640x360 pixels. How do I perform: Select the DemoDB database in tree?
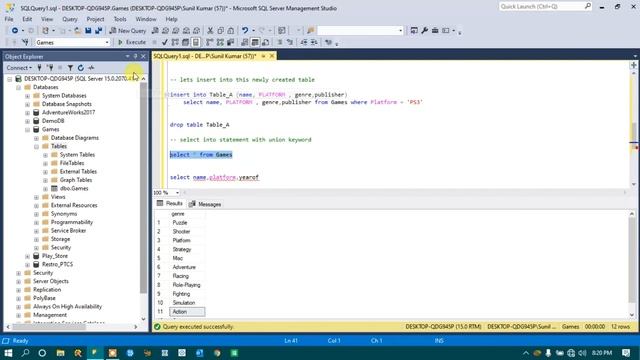coord(53,121)
